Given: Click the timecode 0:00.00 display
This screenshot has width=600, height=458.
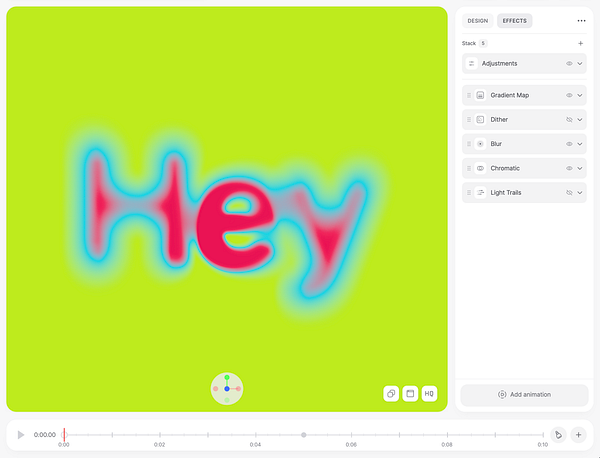Looking at the screenshot, I should click(x=44, y=435).
